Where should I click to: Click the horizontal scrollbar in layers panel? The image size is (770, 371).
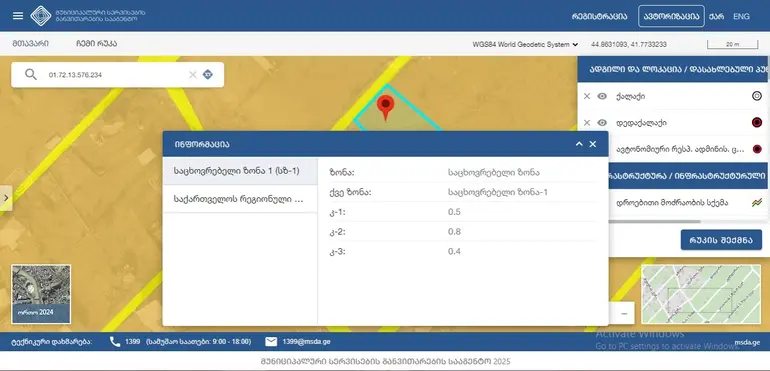[x=654, y=222]
